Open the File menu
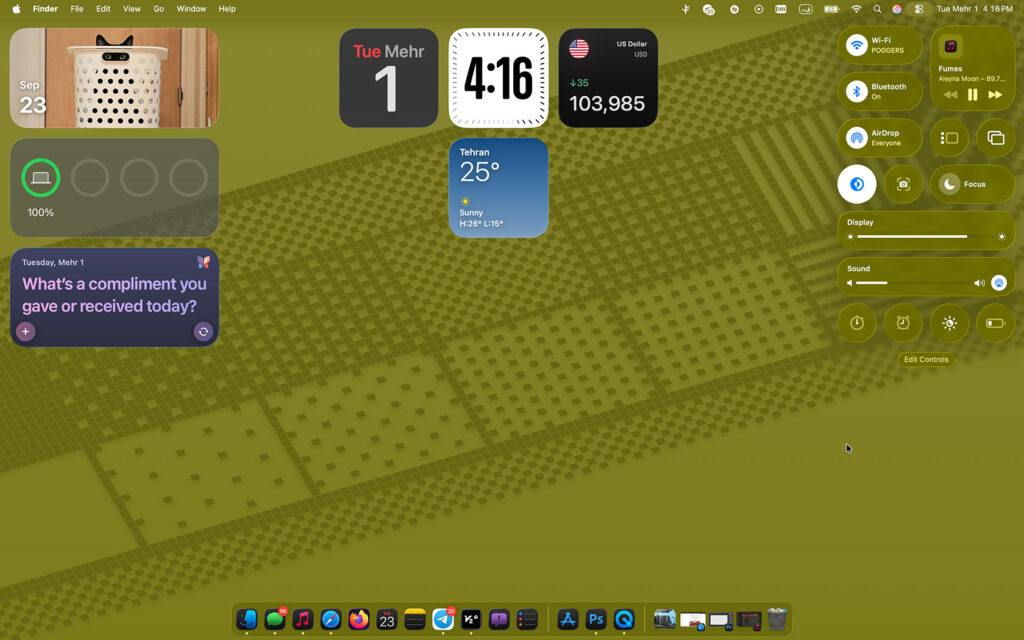This screenshot has width=1024, height=640. [76, 9]
